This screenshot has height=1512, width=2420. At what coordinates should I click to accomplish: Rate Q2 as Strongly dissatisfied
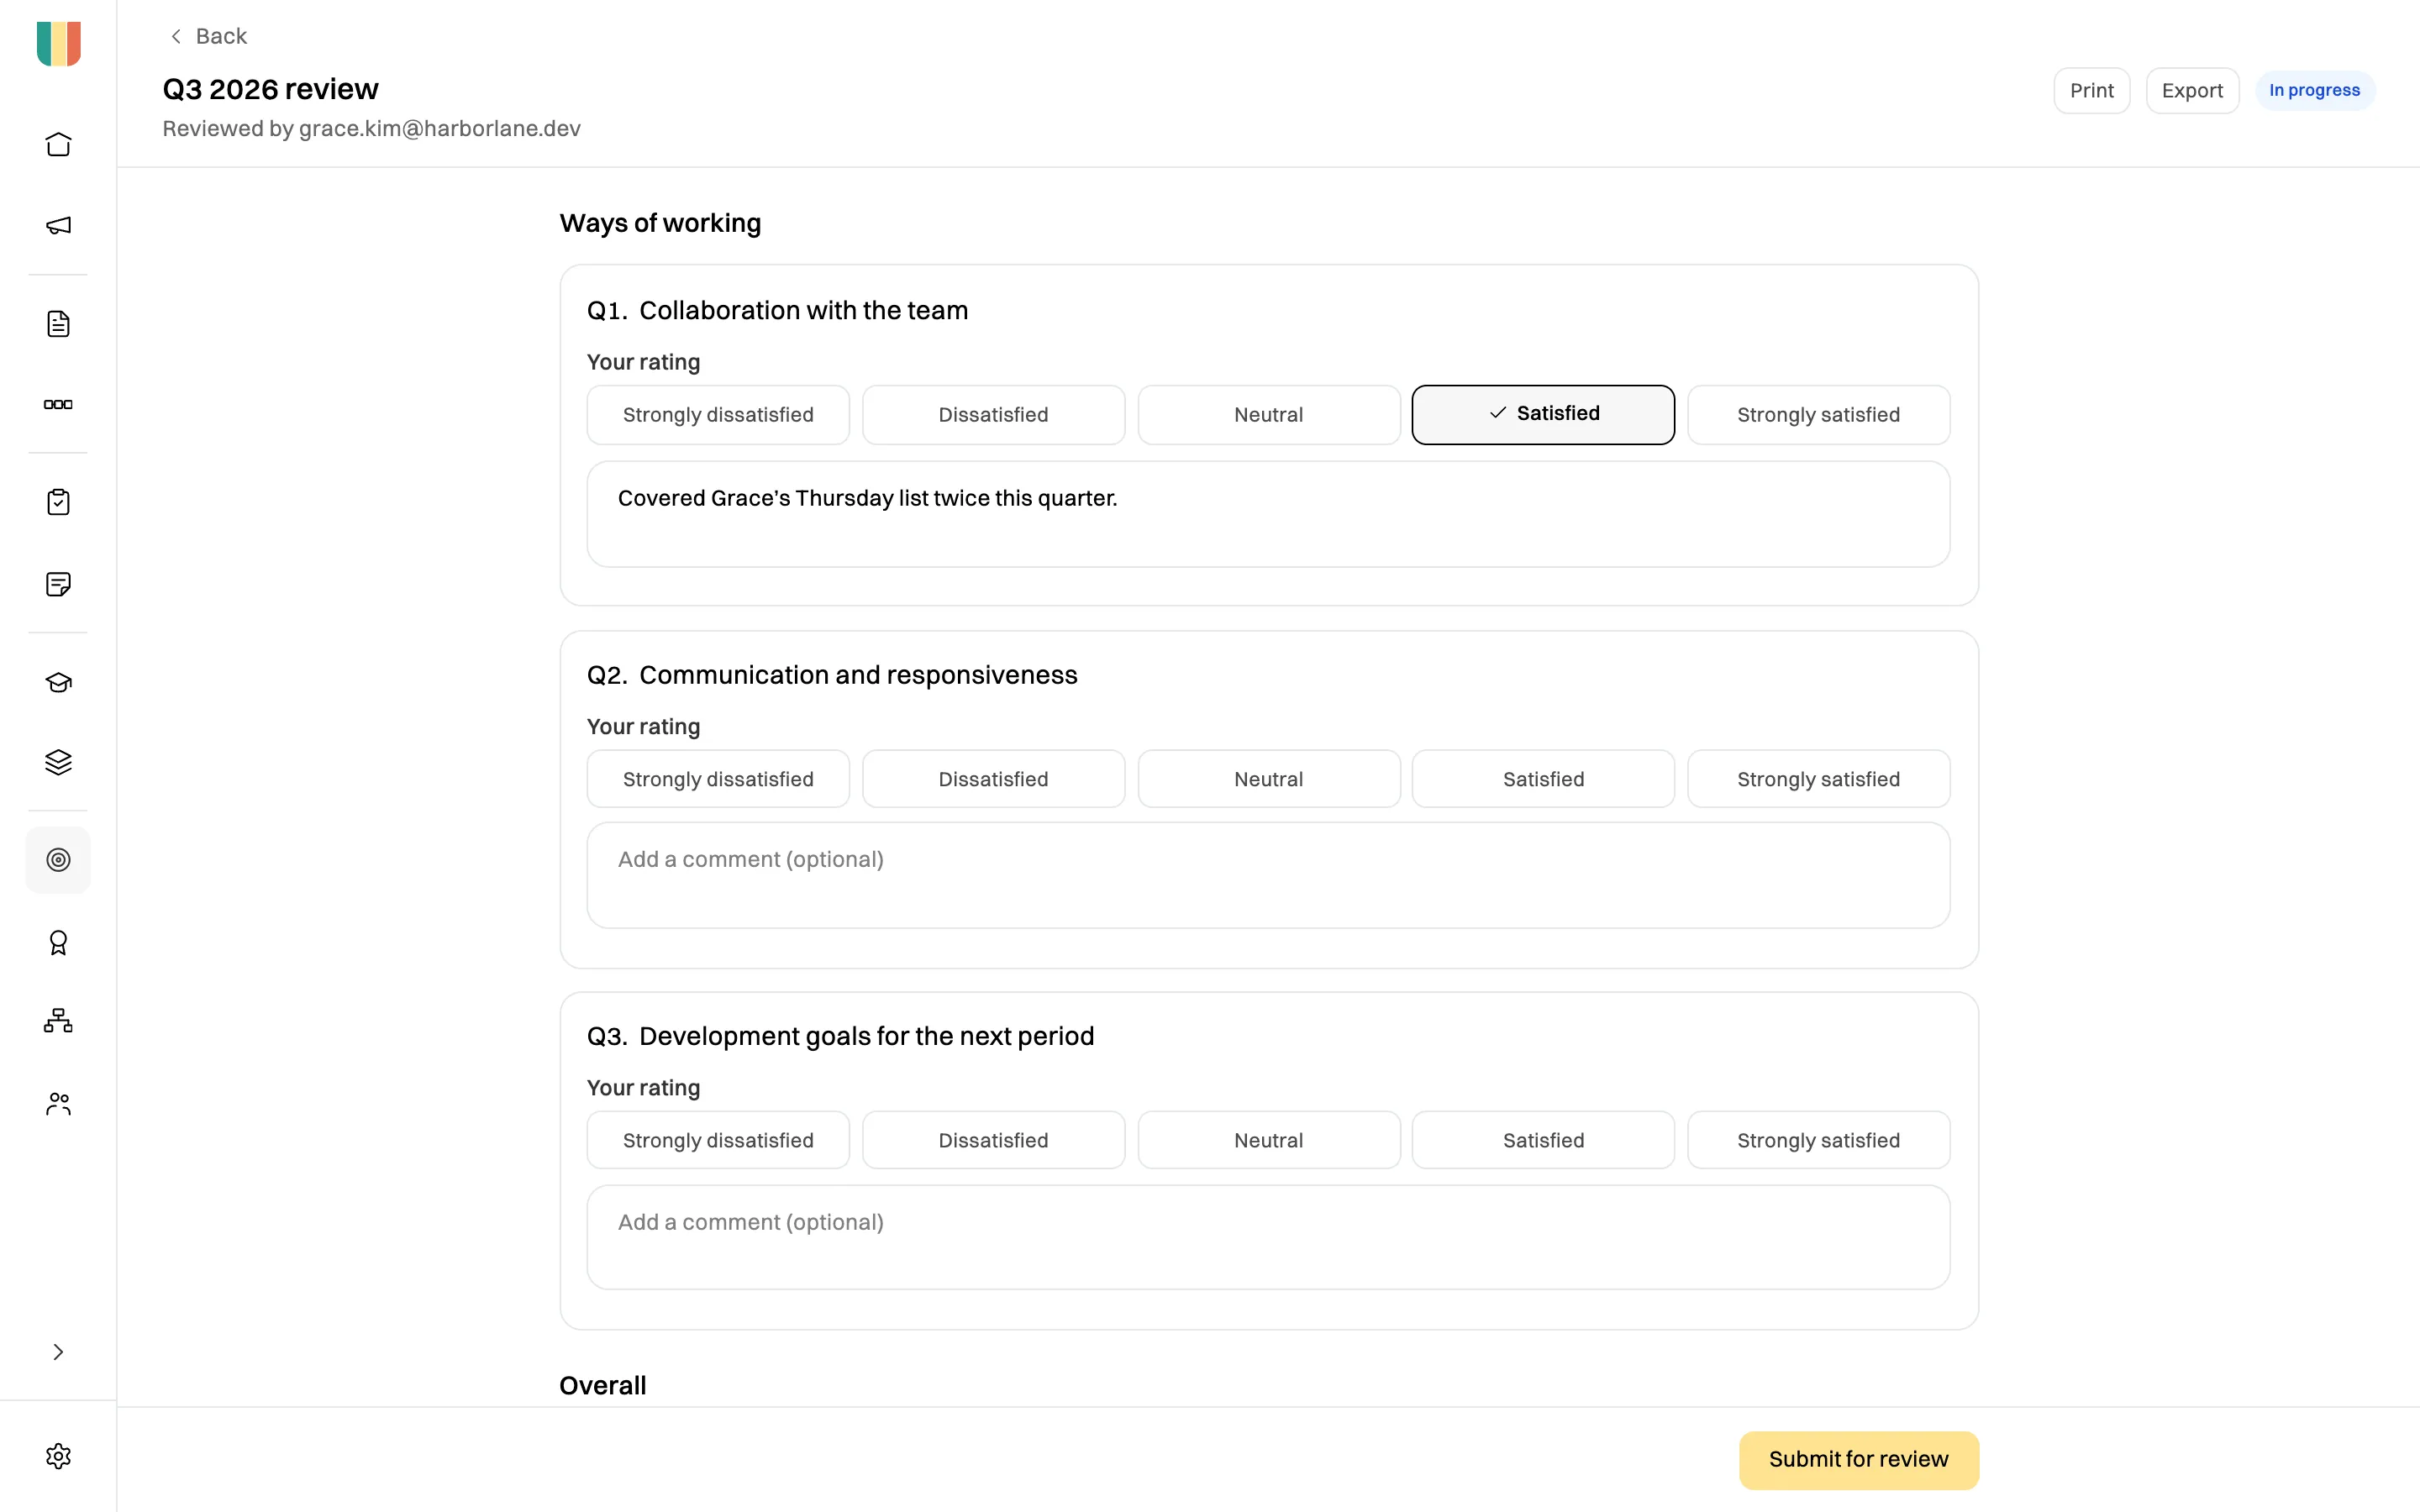pos(718,779)
